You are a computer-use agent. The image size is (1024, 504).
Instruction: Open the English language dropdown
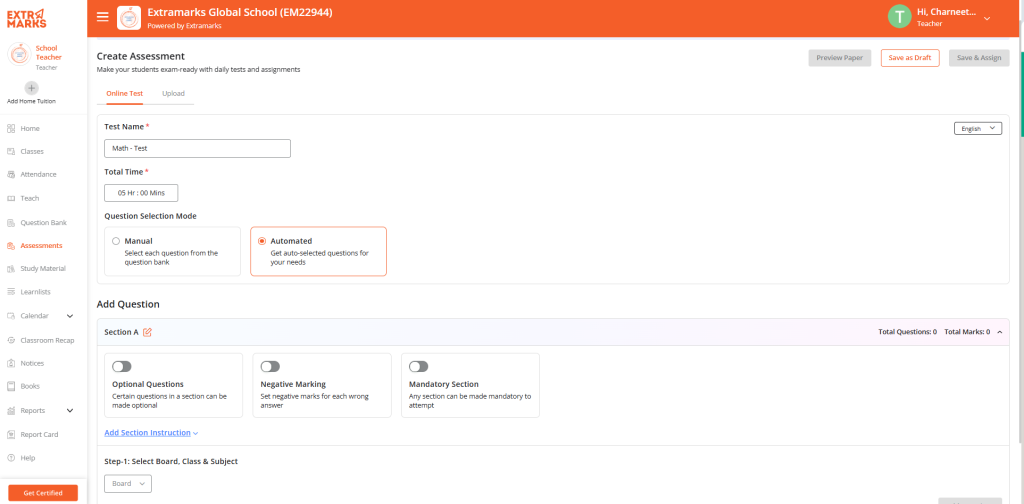coord(978,129)
